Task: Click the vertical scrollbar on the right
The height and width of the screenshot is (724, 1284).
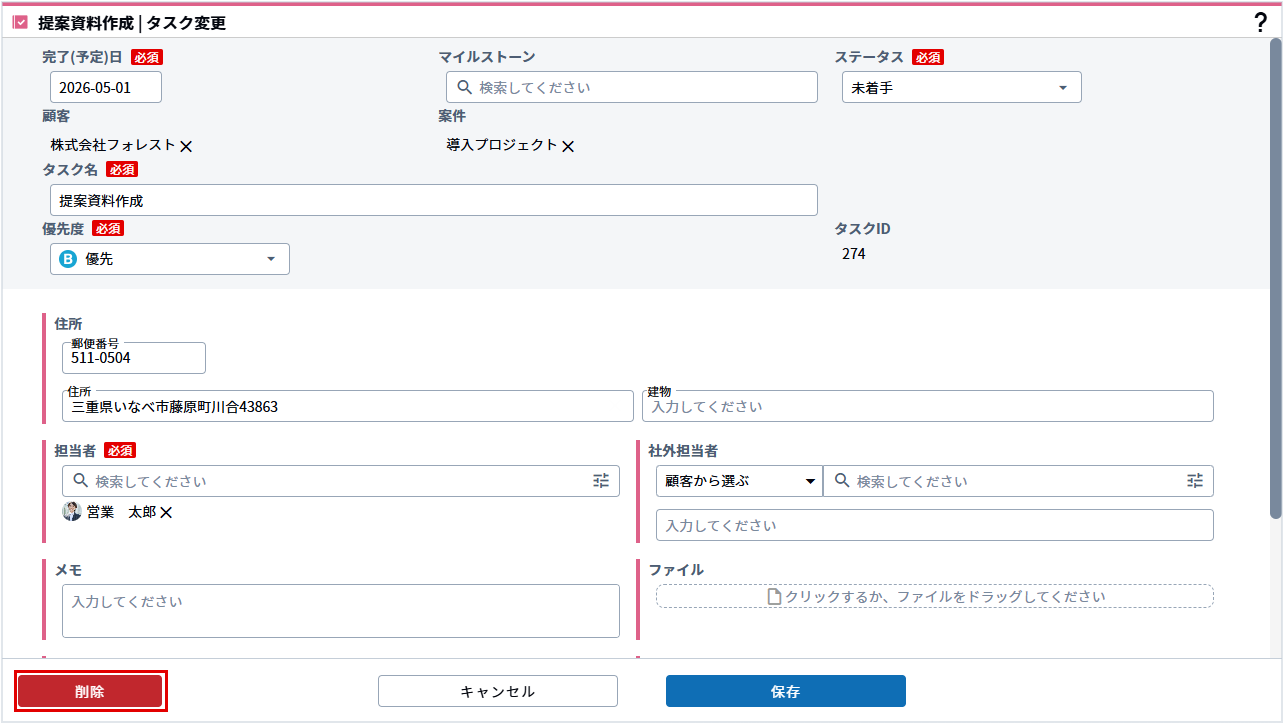Action: point(1275,280)
